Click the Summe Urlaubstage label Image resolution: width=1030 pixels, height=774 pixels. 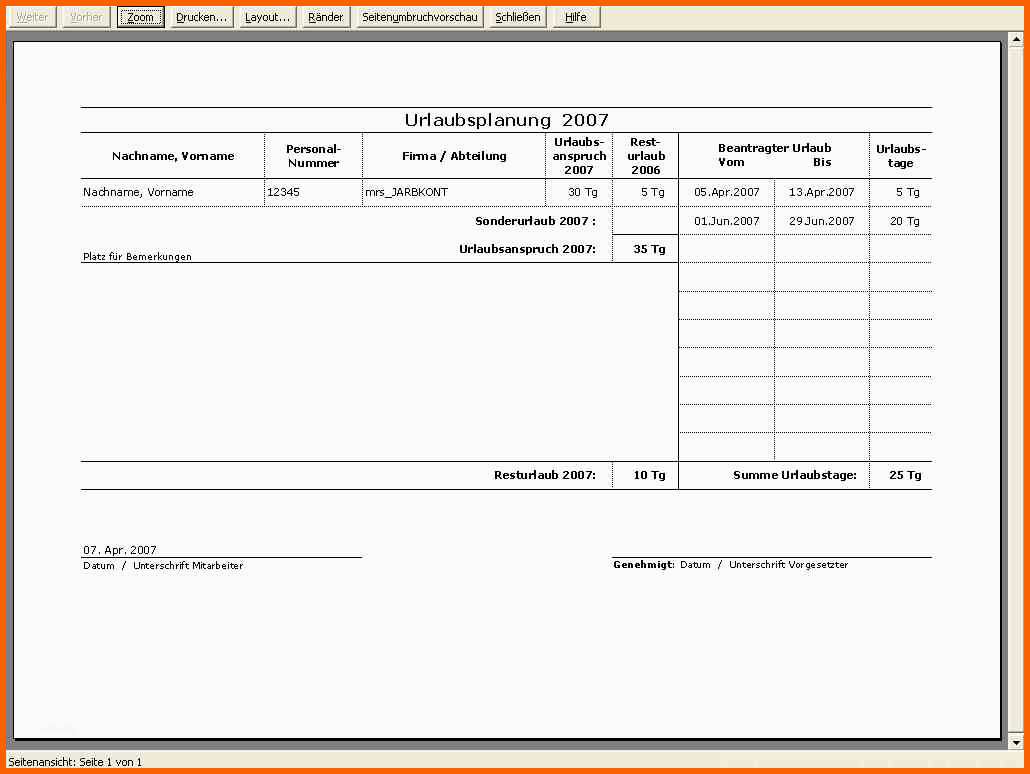[x=794, y=475]
